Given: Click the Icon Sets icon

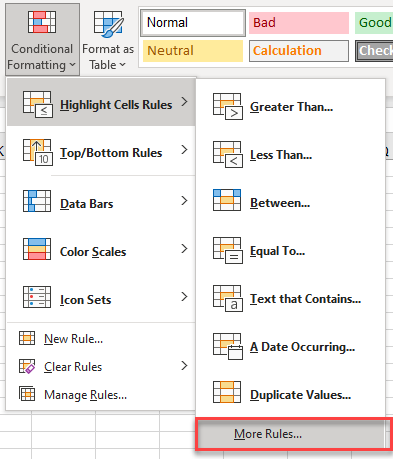Looking at the screenshot, I should tap(37, 297).
